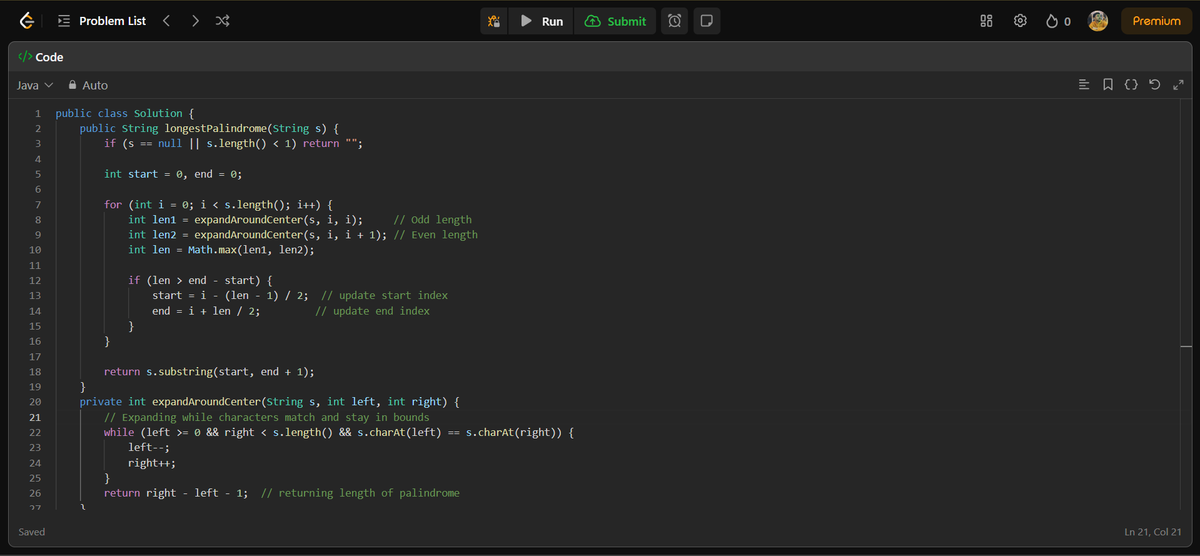Click line number 21 in gutter
Viewport: 1200px width, 556px height.
[x=34, y=417]
